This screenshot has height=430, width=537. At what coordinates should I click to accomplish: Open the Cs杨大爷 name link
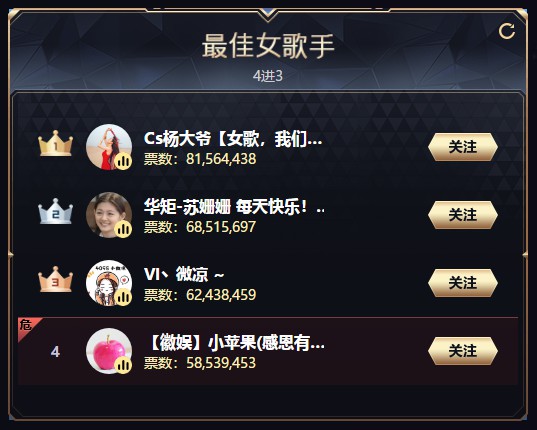pos(233,139)
